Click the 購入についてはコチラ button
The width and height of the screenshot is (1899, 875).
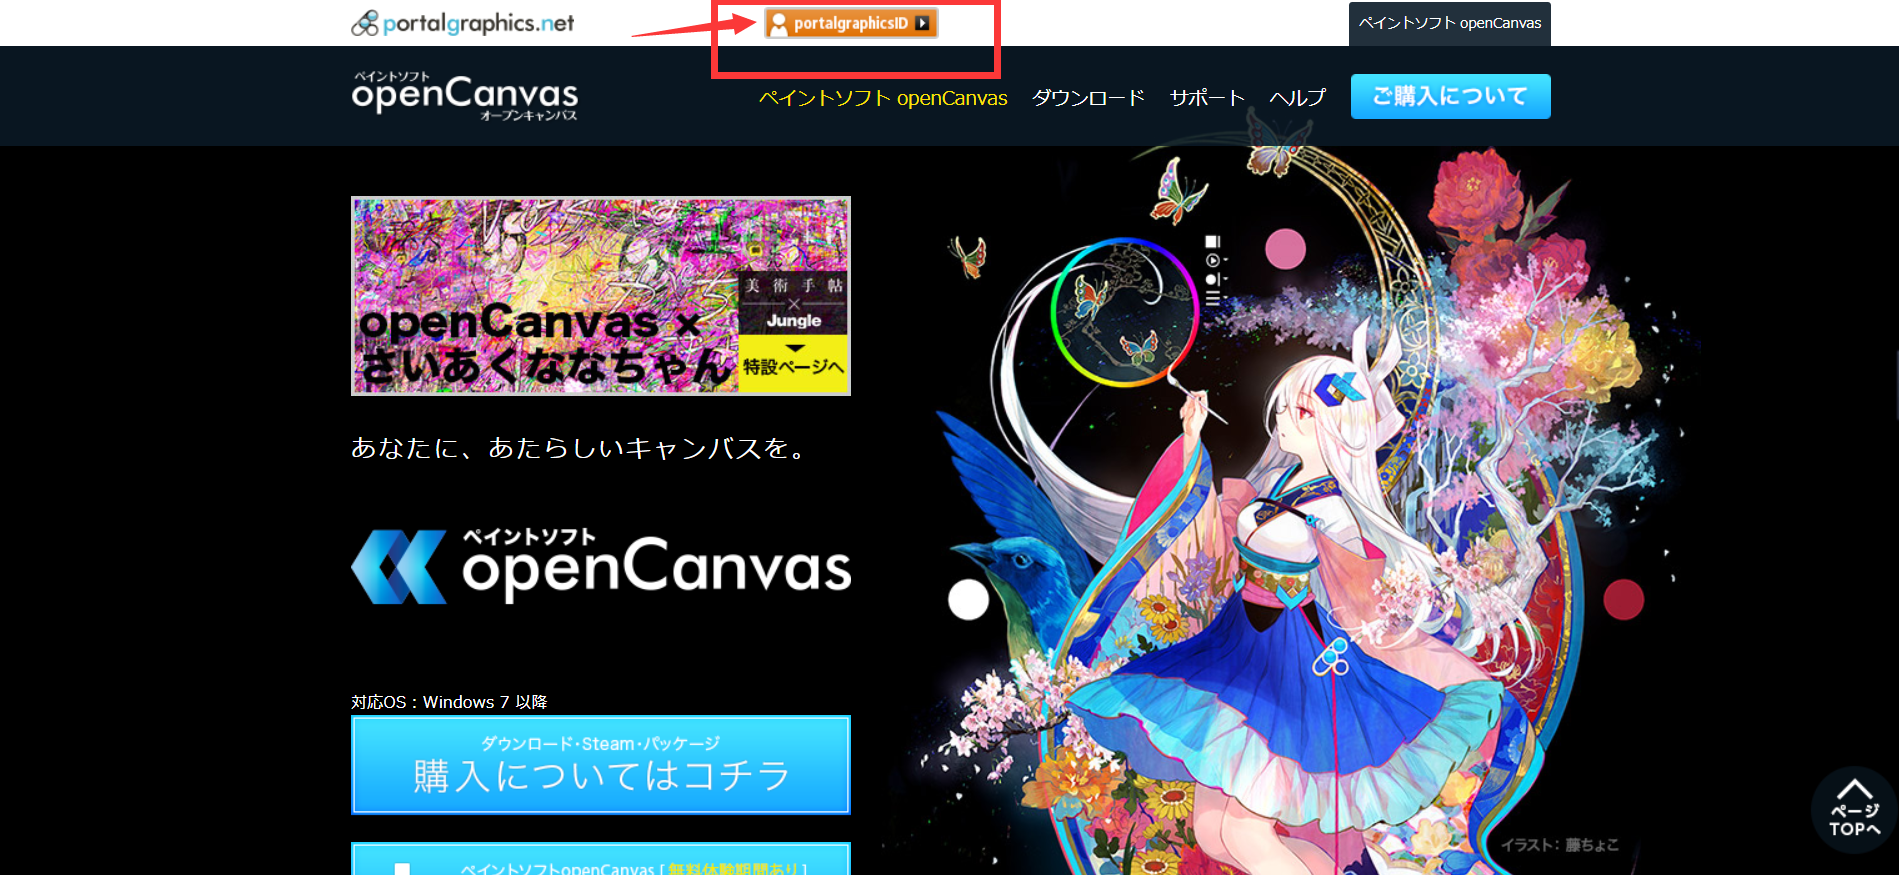(600, 765)
